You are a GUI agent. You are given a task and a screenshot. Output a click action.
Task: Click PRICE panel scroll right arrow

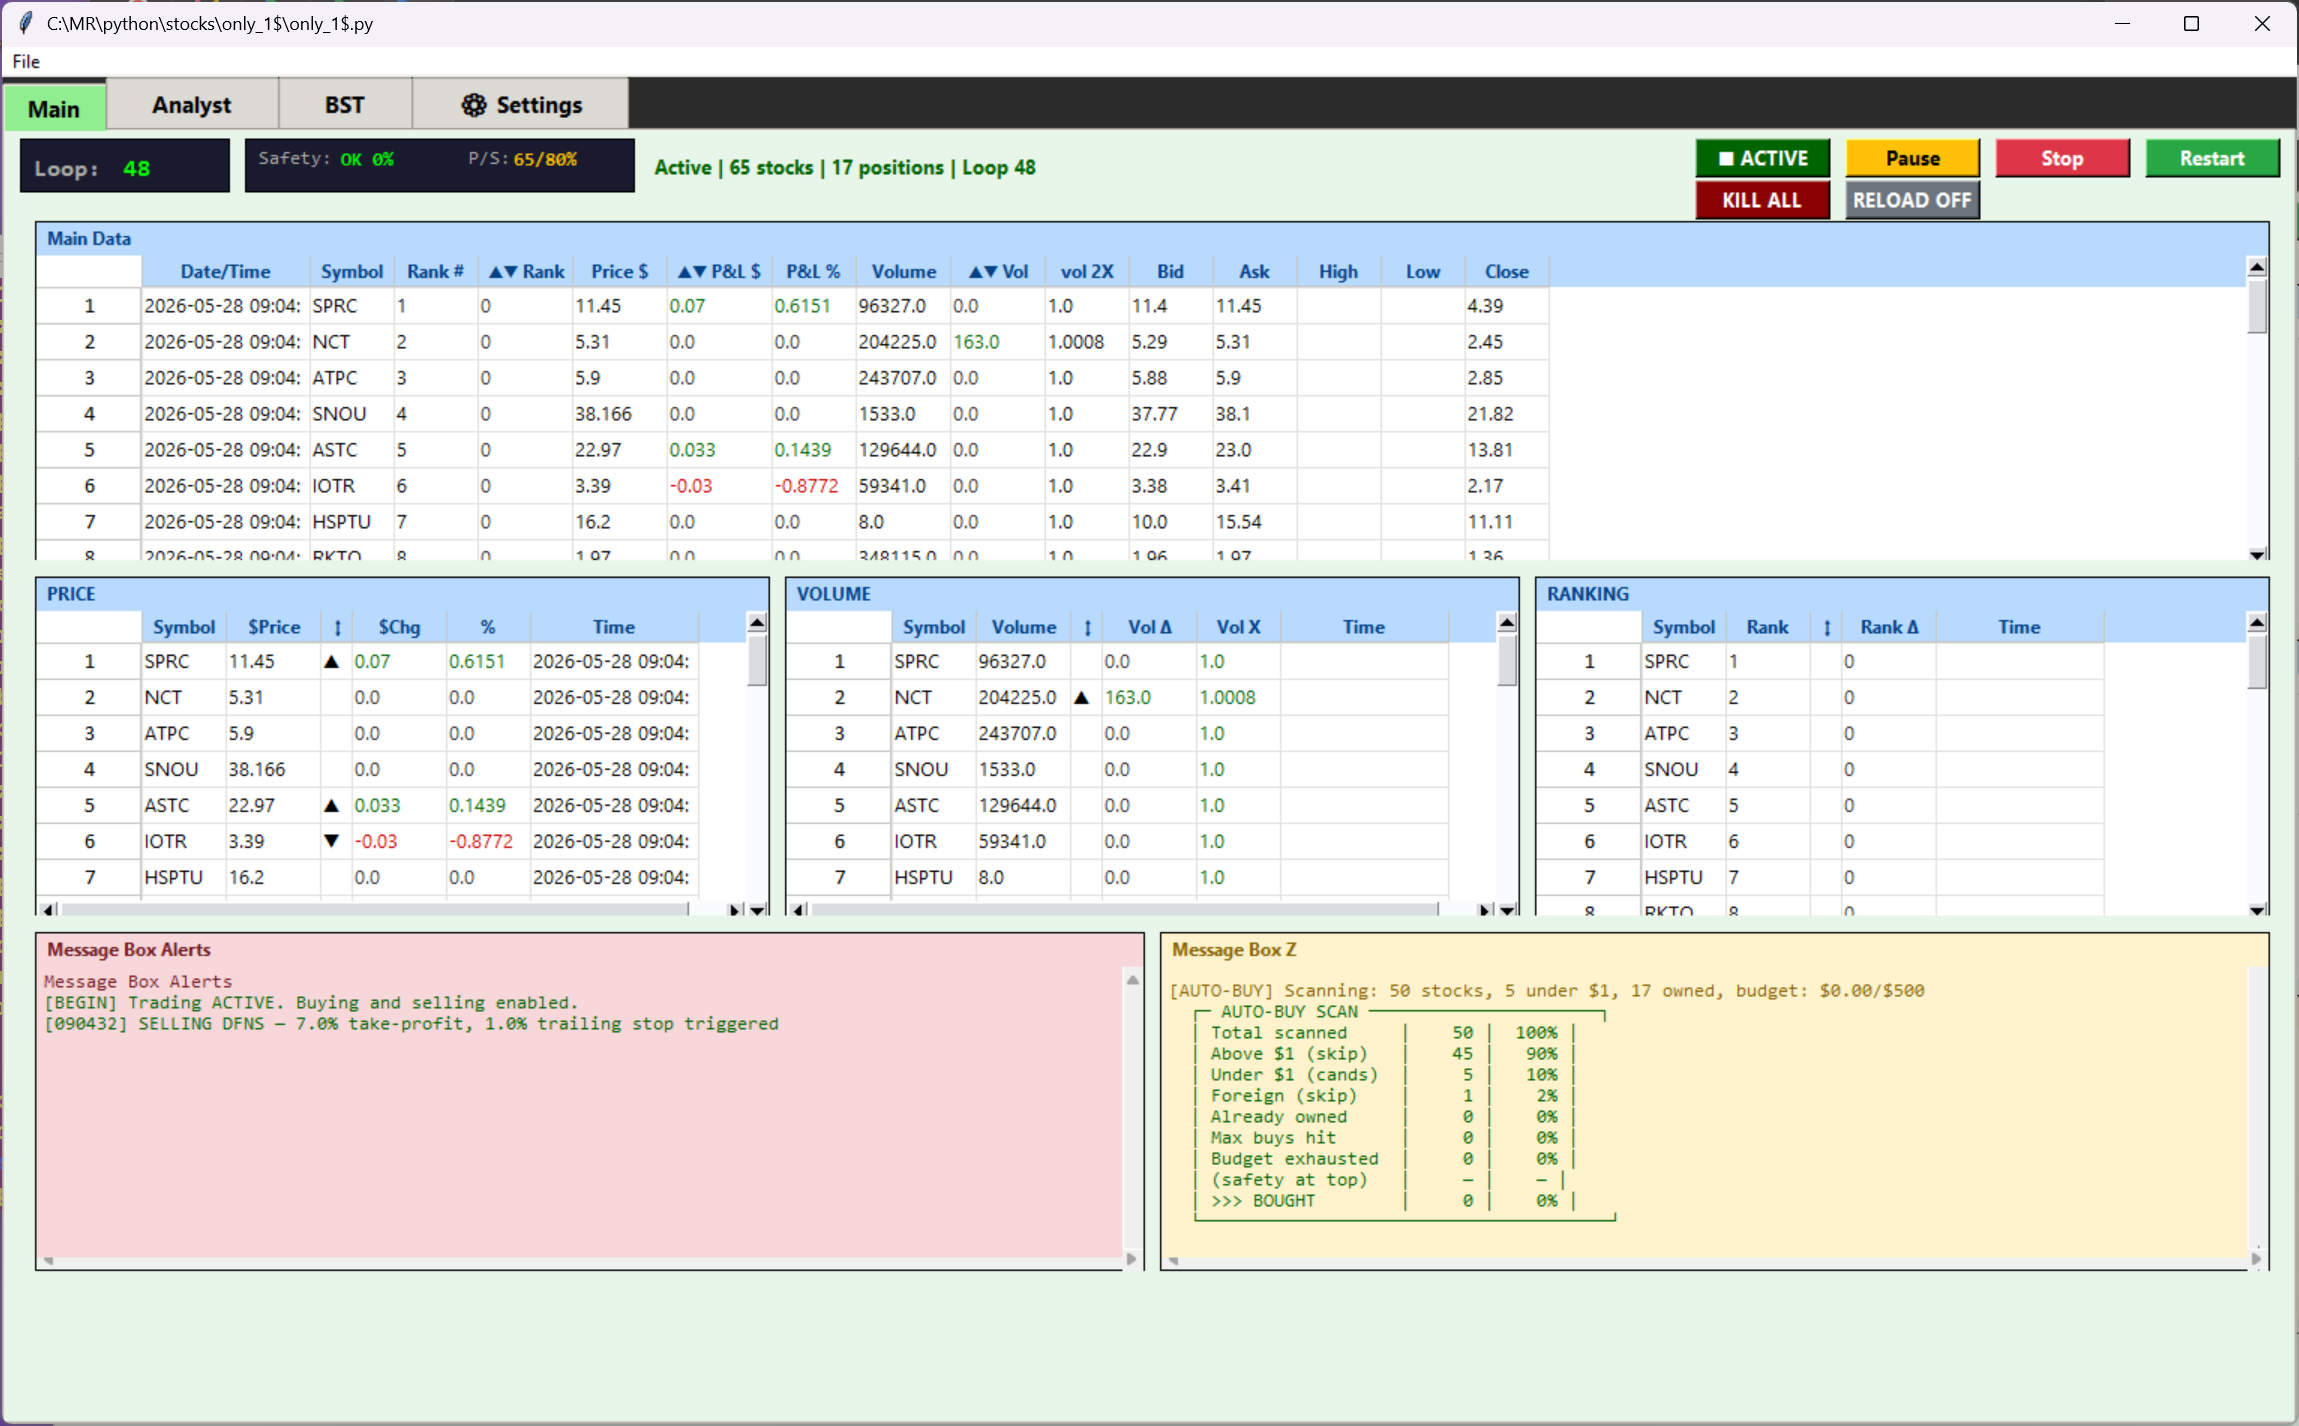click(x=735, y=909)
